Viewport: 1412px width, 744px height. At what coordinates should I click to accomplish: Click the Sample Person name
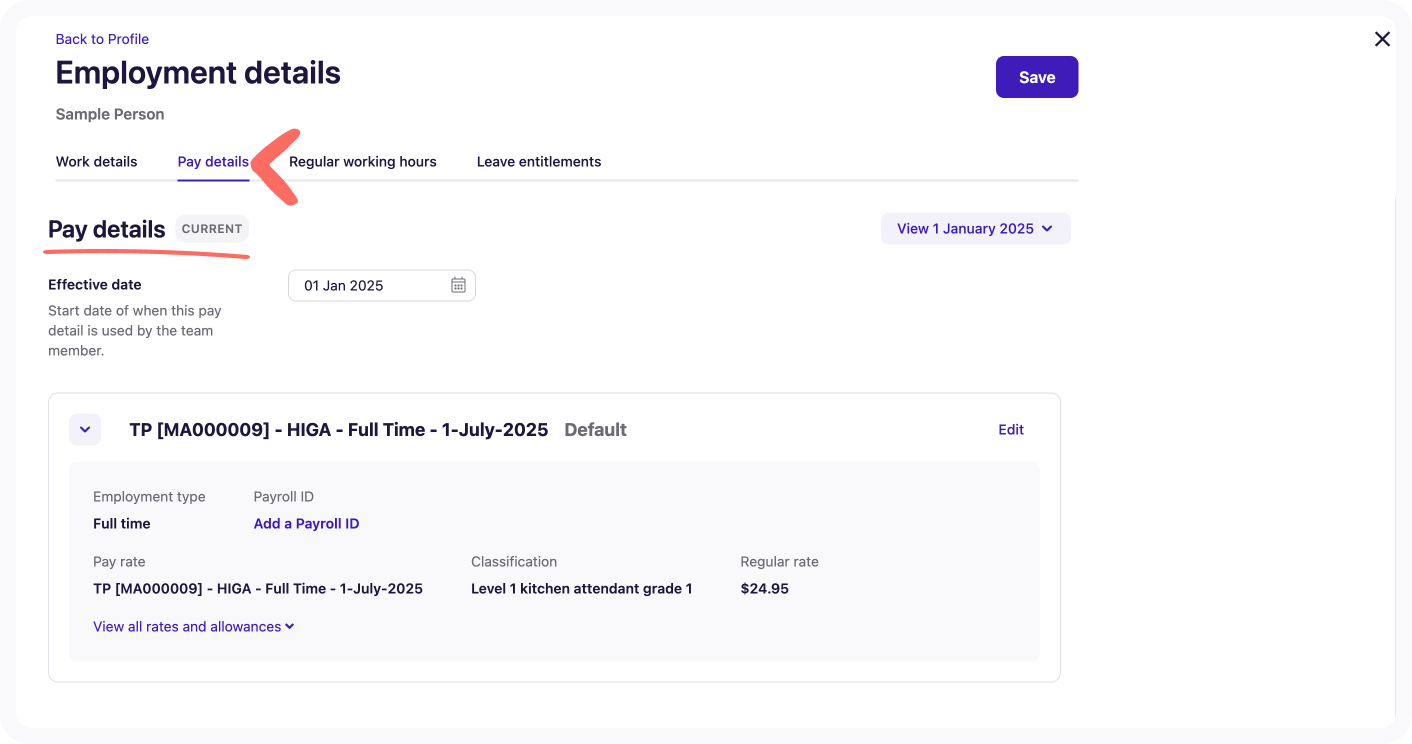110,114
